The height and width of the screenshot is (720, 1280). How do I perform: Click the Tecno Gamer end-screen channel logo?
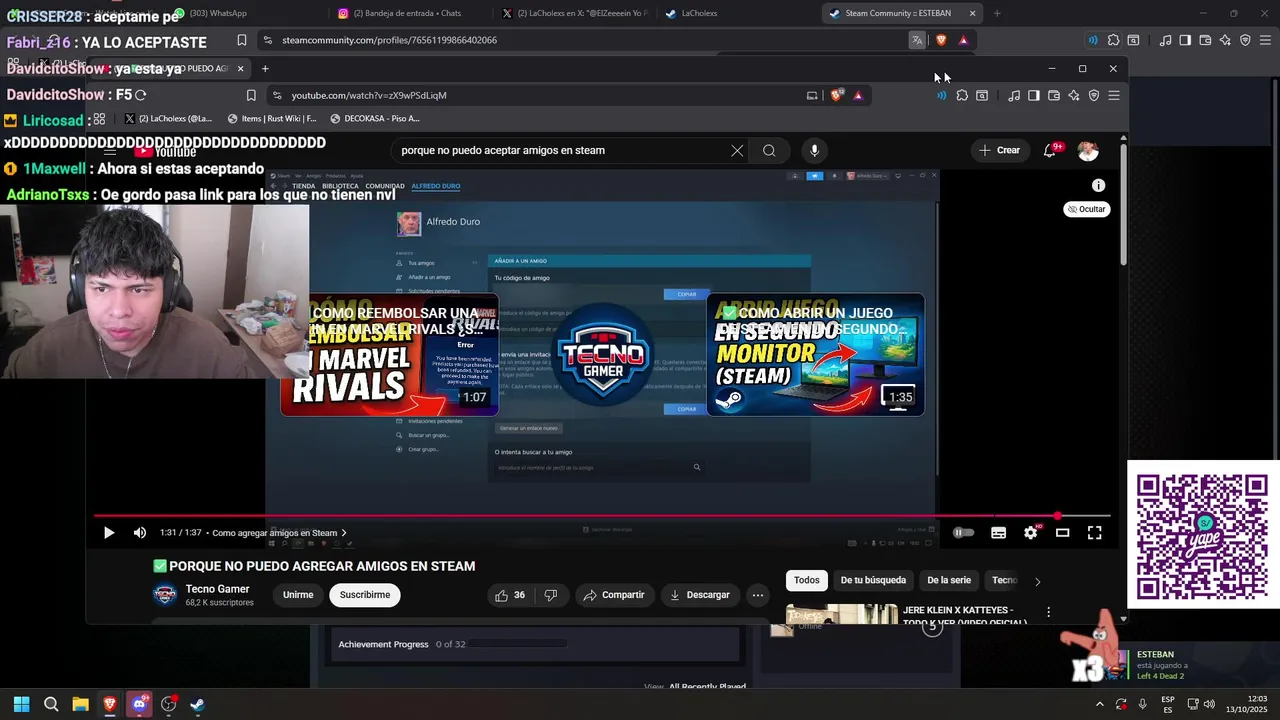(x=602, y=354)
